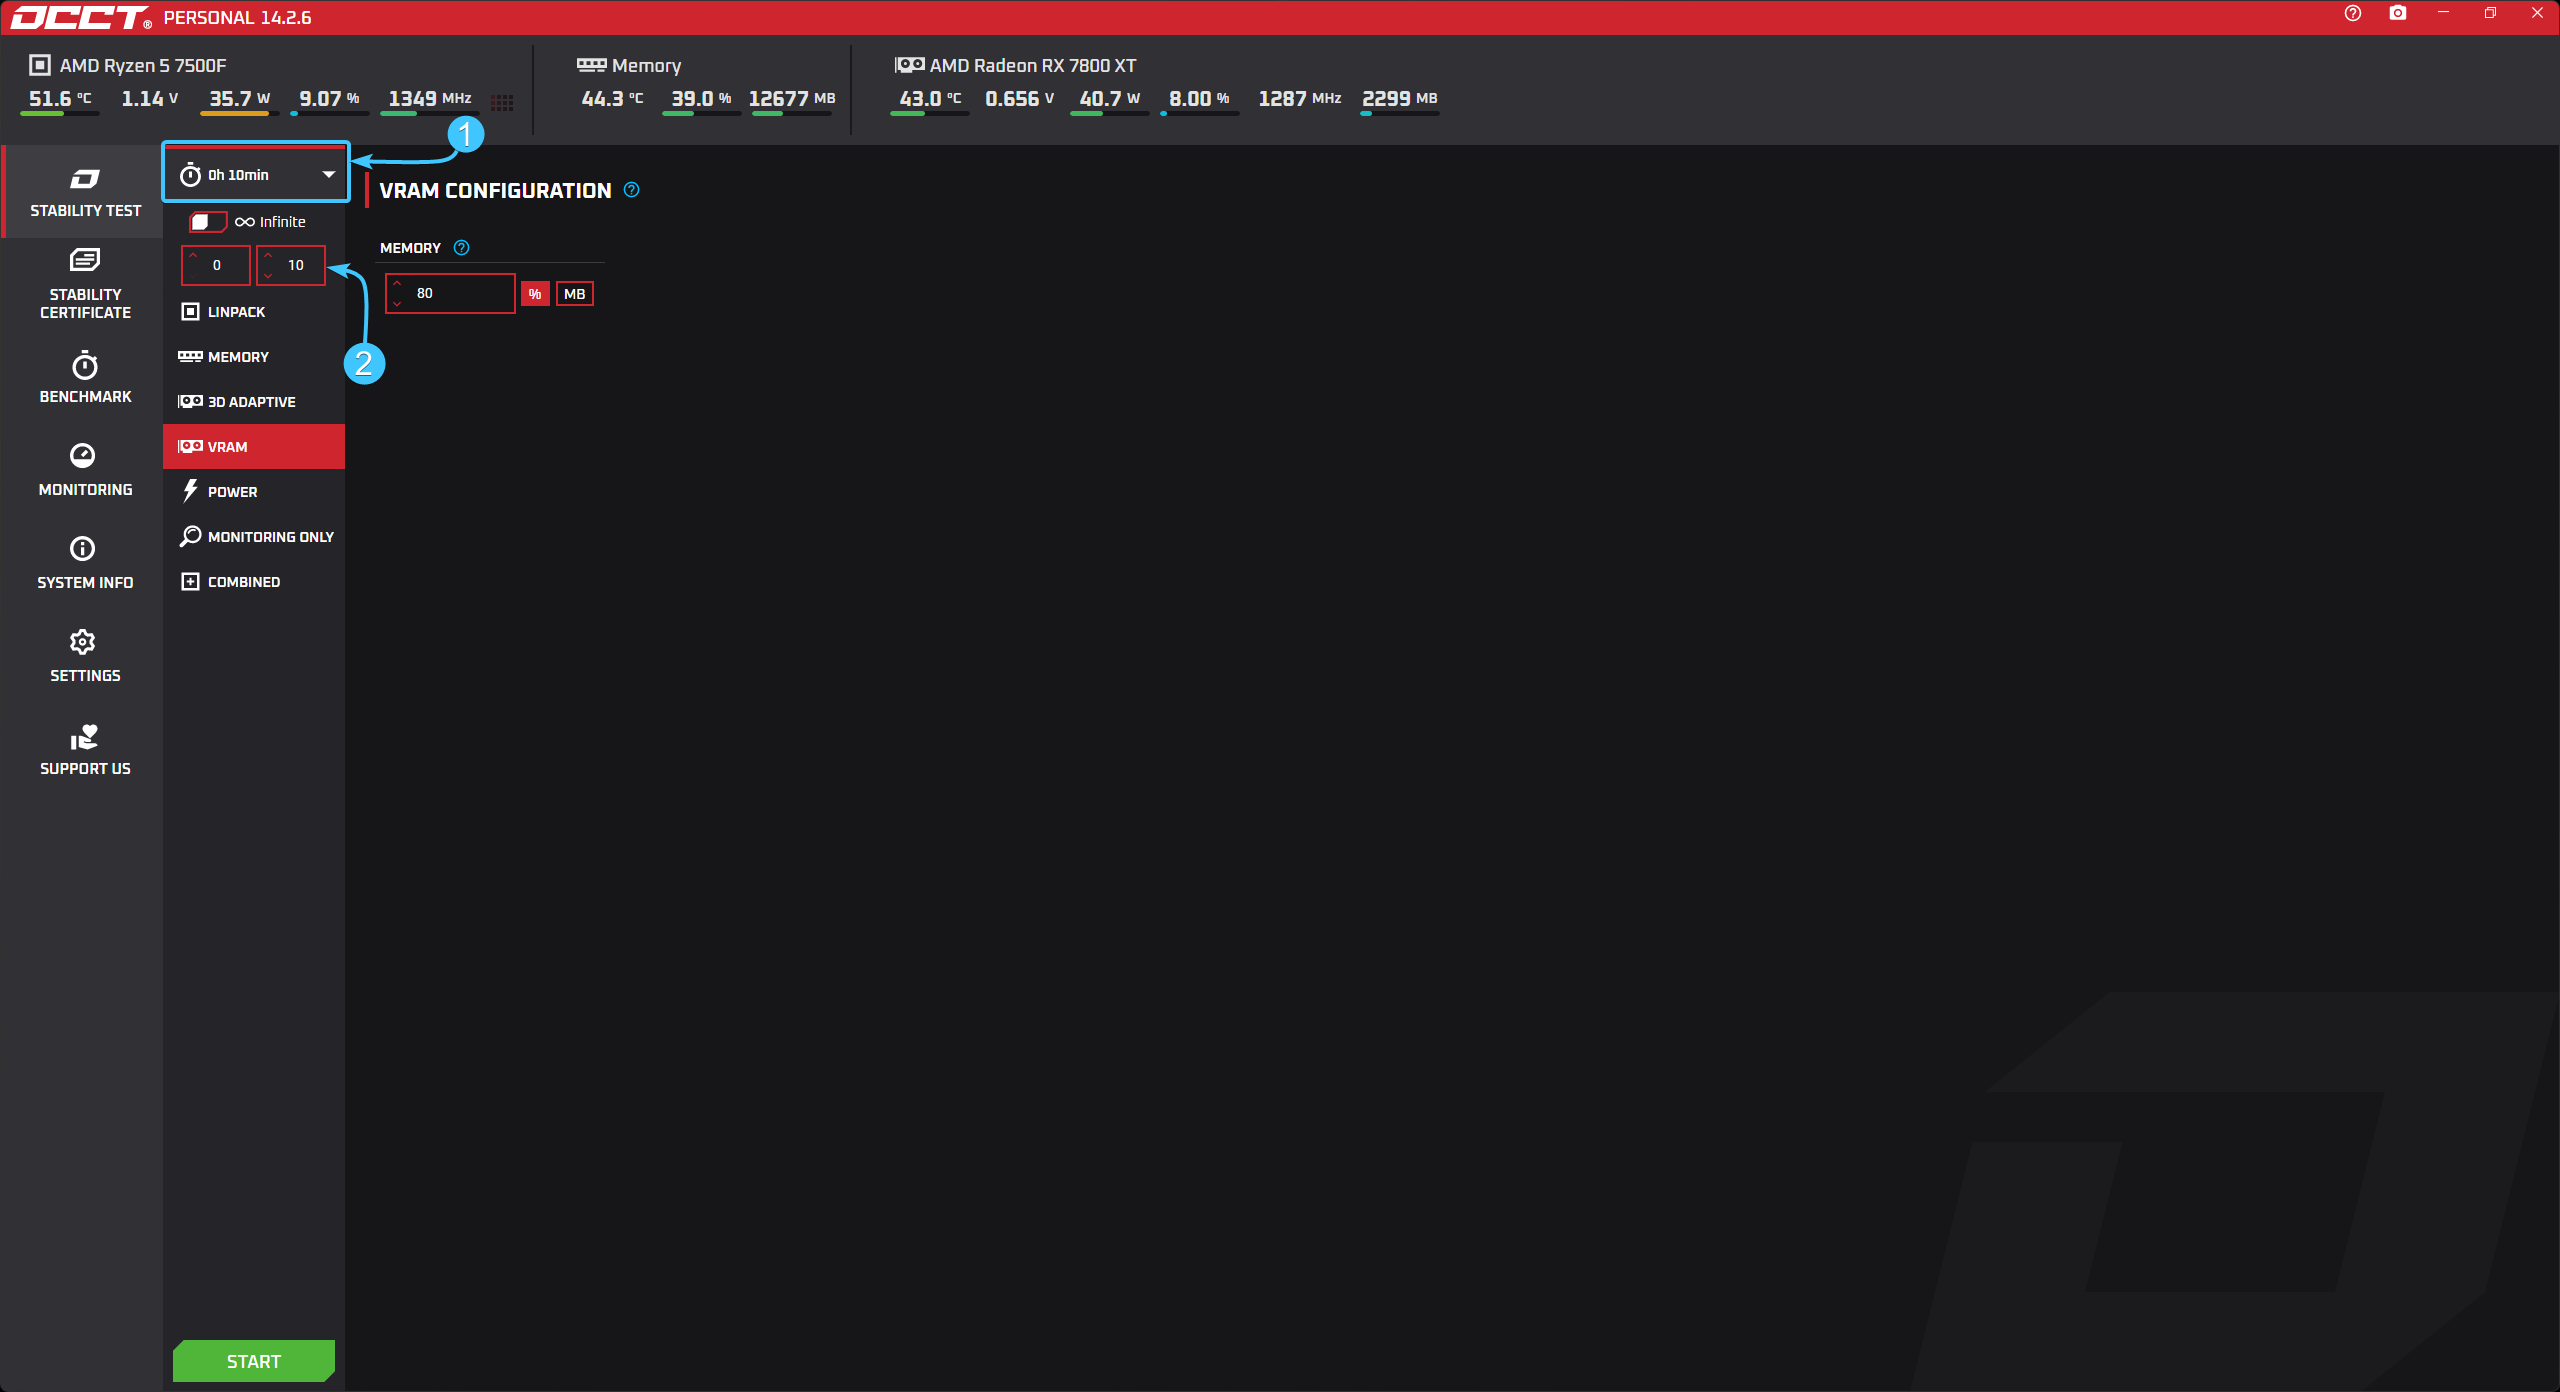
Task: Increment the hours stepper value
Action: (193, 256)
